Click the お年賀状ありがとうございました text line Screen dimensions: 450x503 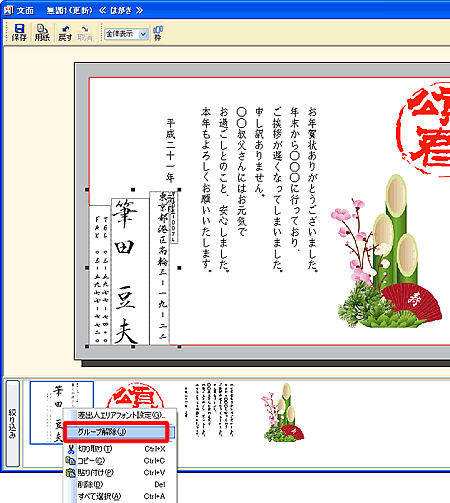[x=312, y=189]
